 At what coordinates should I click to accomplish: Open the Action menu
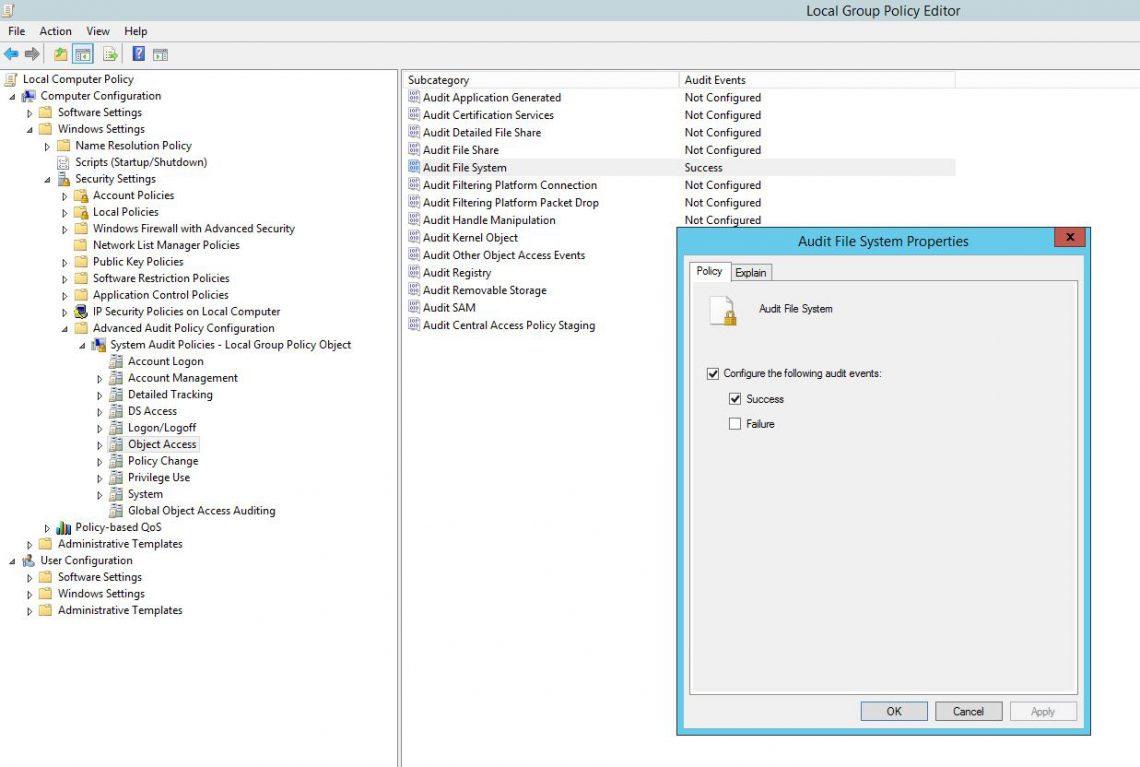[x=55, y=31]
